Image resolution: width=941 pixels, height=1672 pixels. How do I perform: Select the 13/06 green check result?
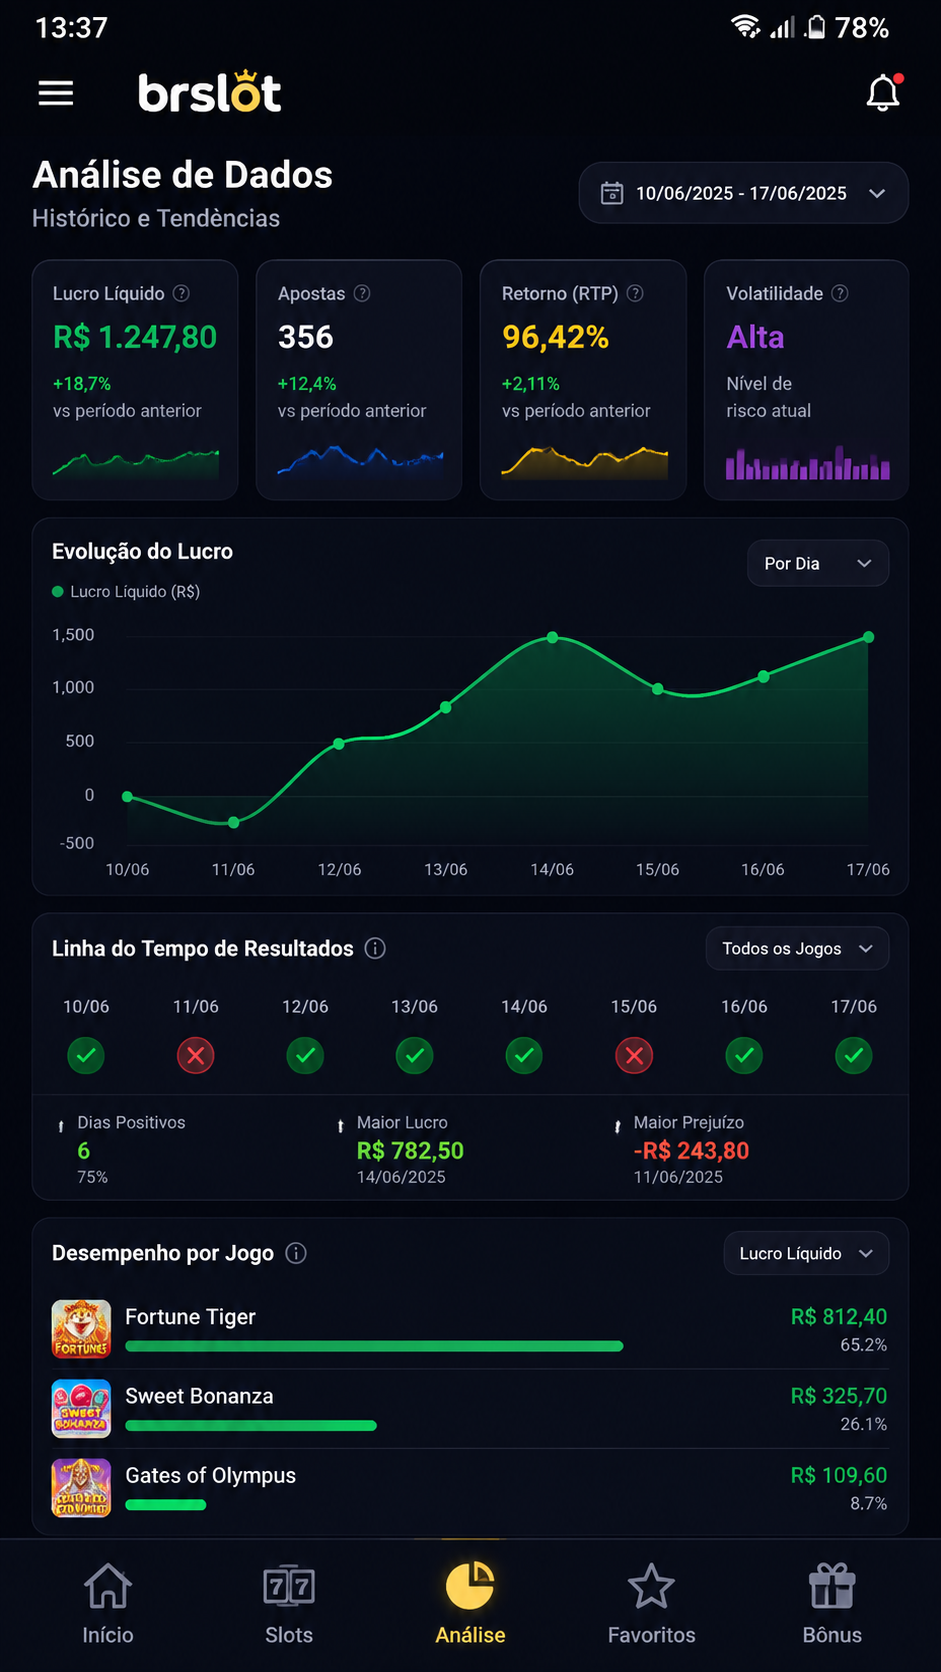tap(414, 1055)
